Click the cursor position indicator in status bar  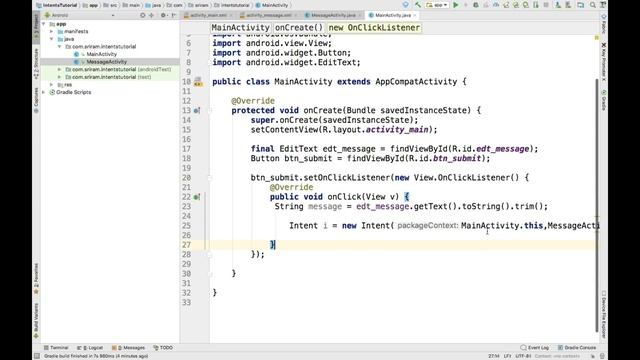(494, 356)
